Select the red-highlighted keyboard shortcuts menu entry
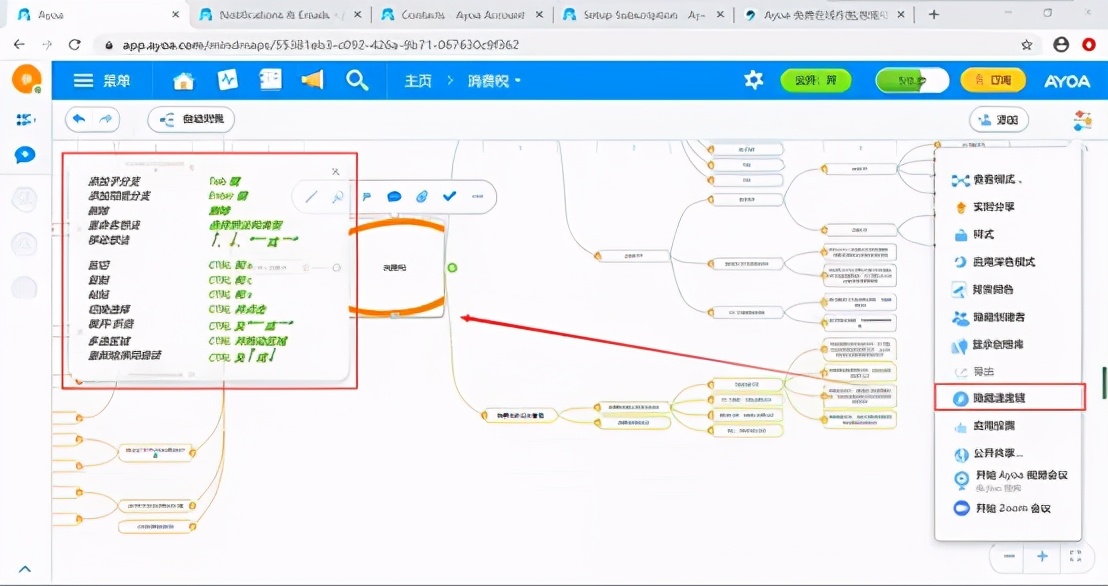Image resolution: width=1108 pixels, height=586 pixels. 1010,398
